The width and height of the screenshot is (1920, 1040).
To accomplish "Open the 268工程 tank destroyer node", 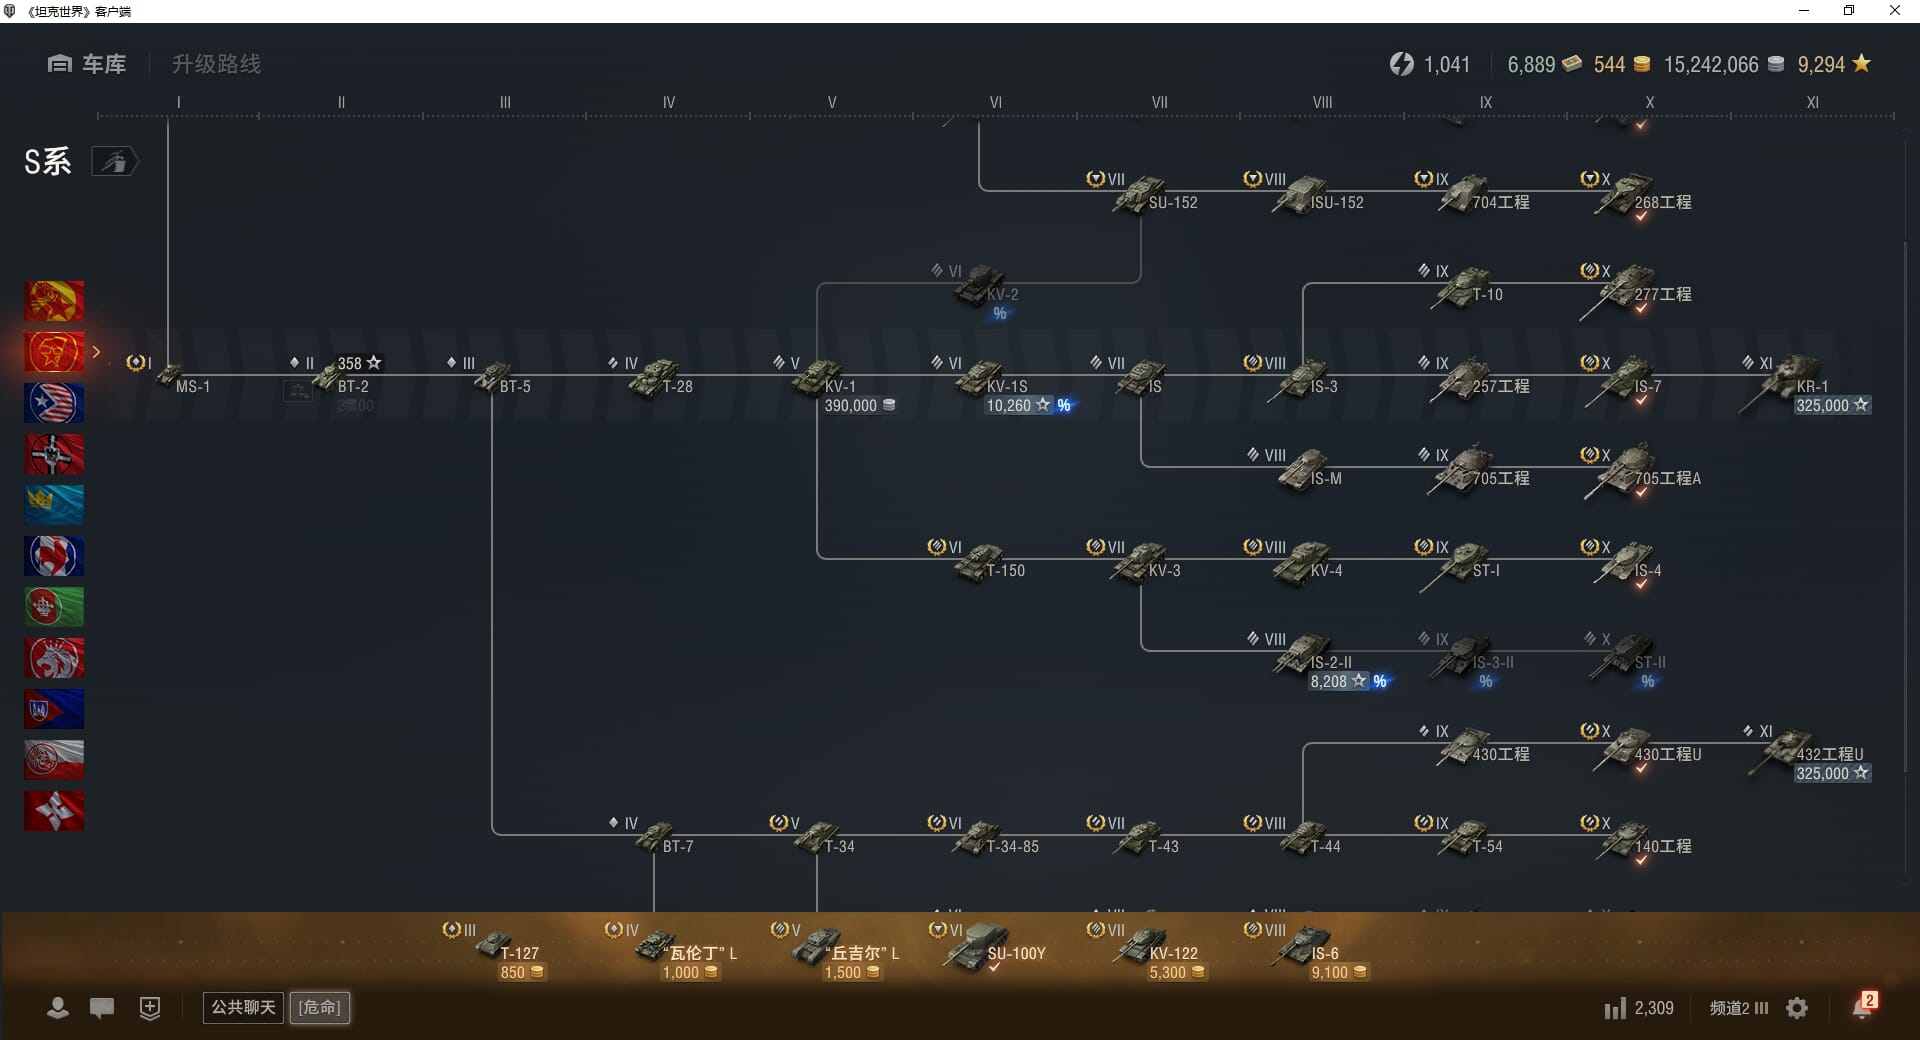I will click(1628, 195).
